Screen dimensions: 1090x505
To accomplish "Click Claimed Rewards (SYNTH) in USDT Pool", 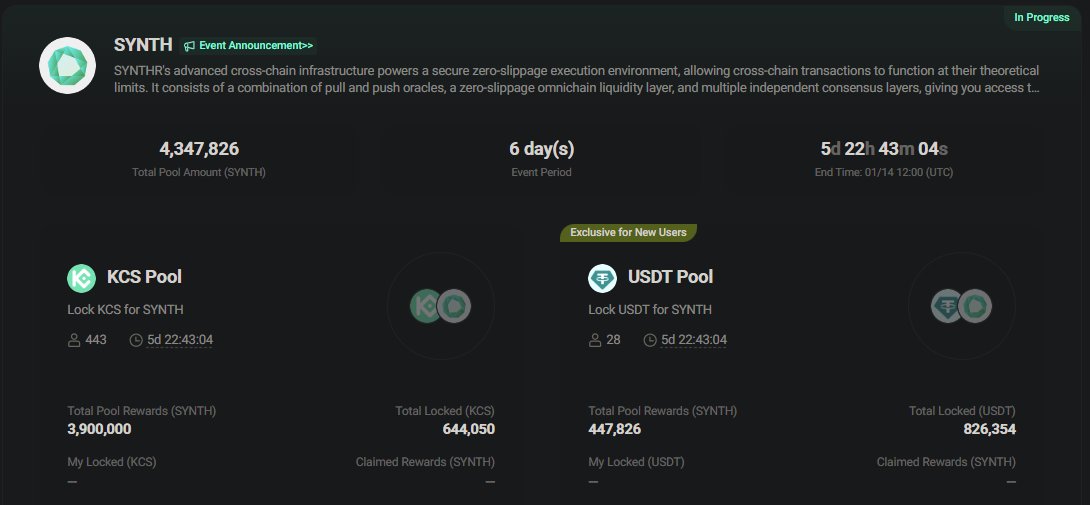I will click(x=946, y=462).
